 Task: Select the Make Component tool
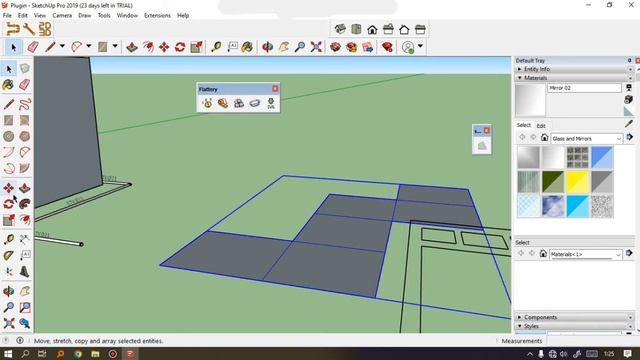tap(24, 69)
